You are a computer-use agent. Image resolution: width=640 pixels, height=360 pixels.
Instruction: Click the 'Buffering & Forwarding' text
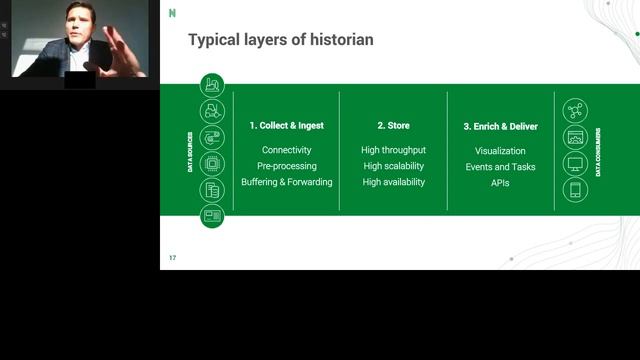287,182
